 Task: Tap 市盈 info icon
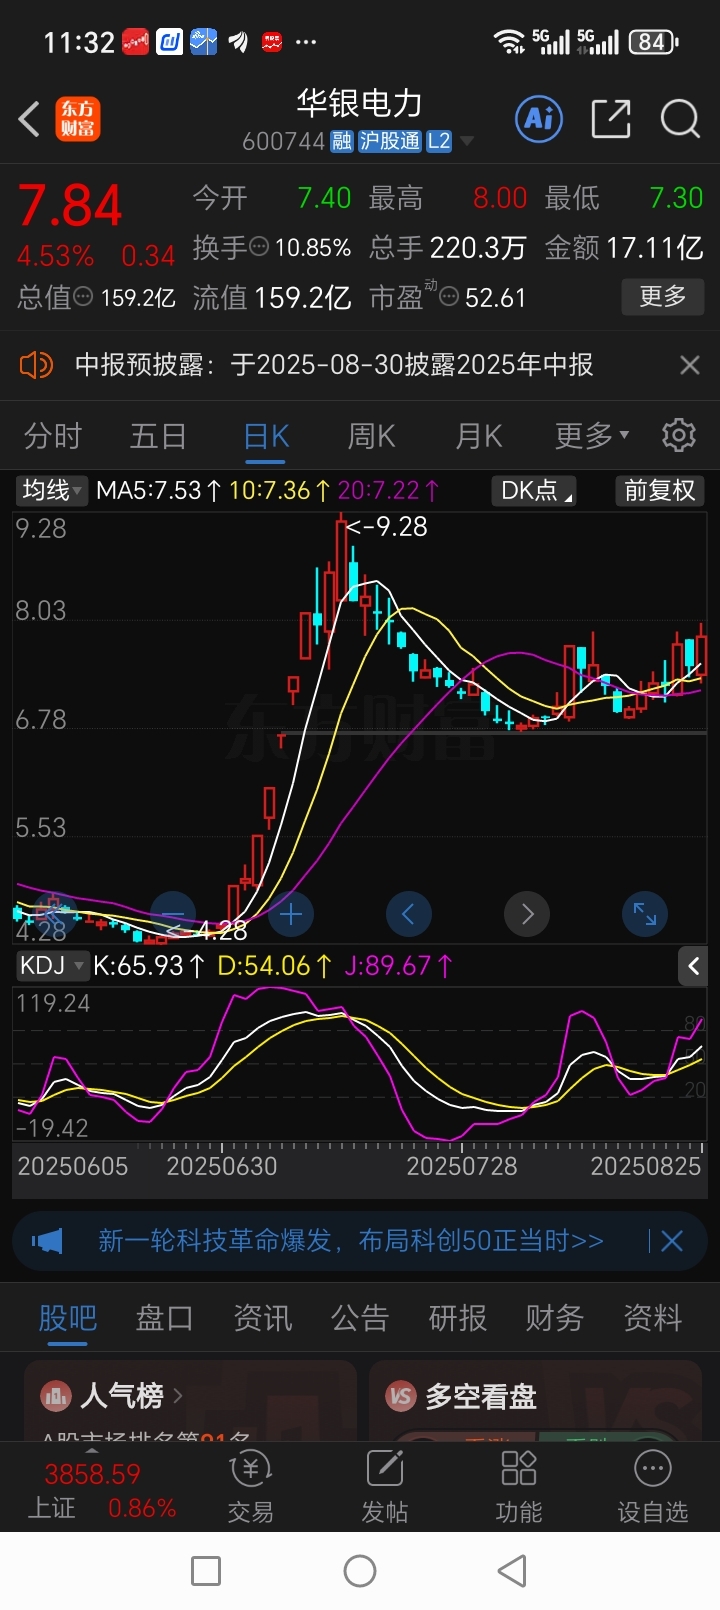[x=449, y=297]
